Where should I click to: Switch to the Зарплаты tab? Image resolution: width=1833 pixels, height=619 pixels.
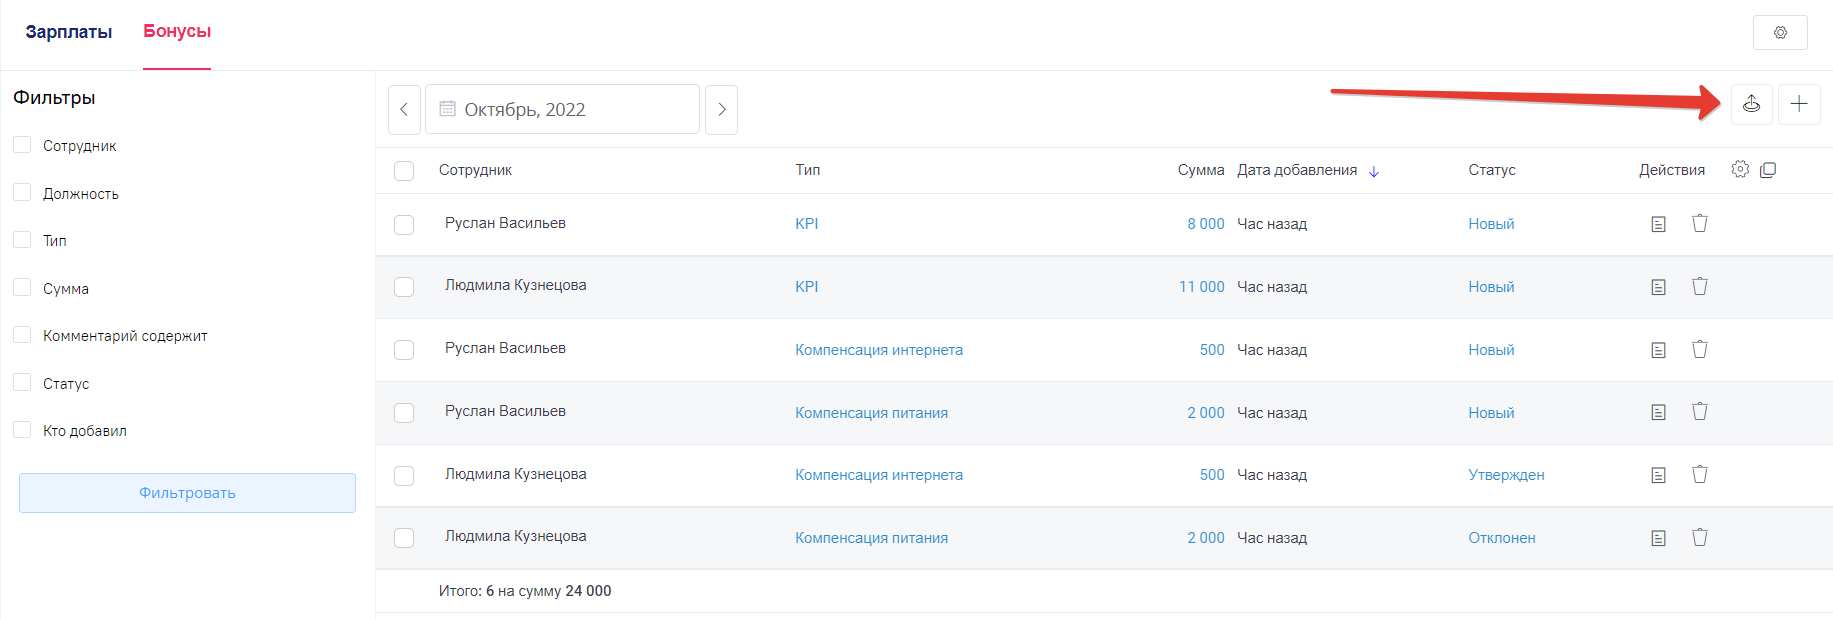coord(68,32)
